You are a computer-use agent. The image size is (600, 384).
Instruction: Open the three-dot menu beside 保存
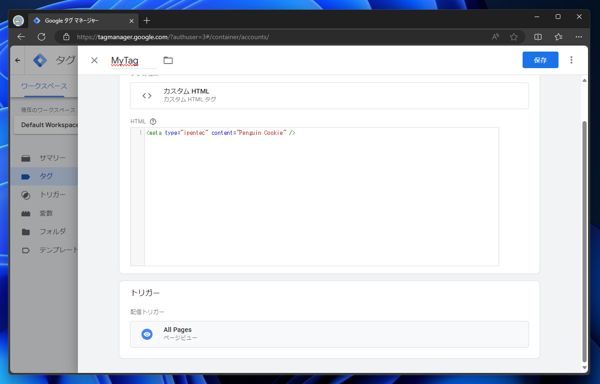pyautogui.click(x=571, y=60)
